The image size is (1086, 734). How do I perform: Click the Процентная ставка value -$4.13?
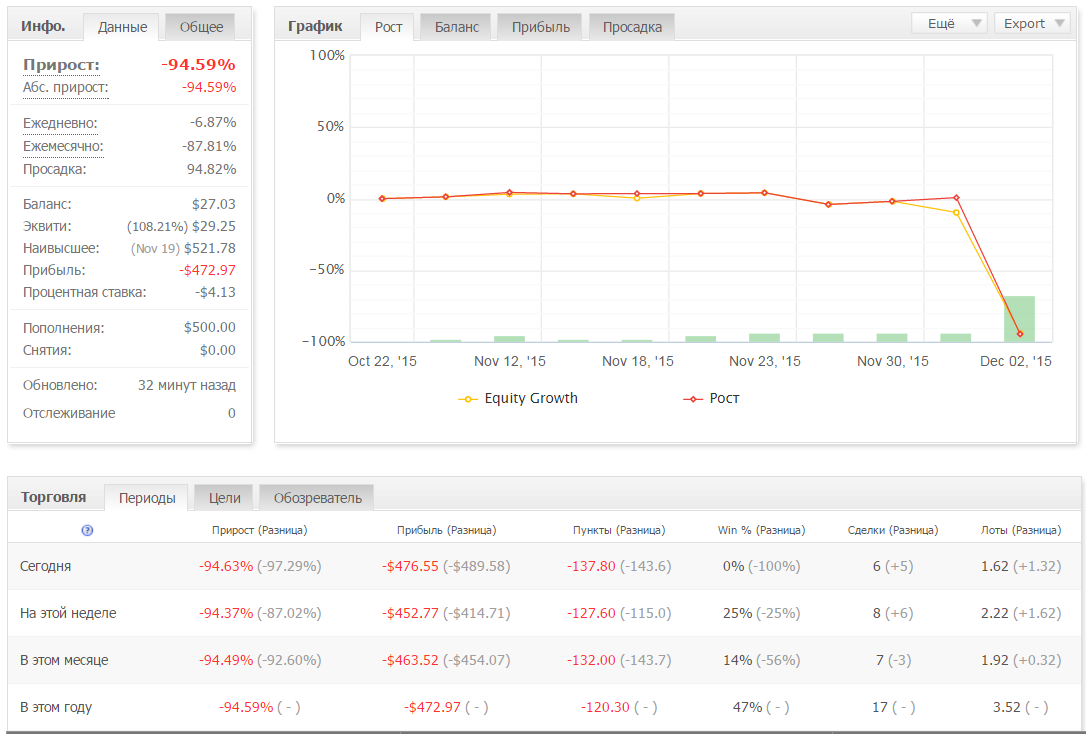(x=215, y=292)
